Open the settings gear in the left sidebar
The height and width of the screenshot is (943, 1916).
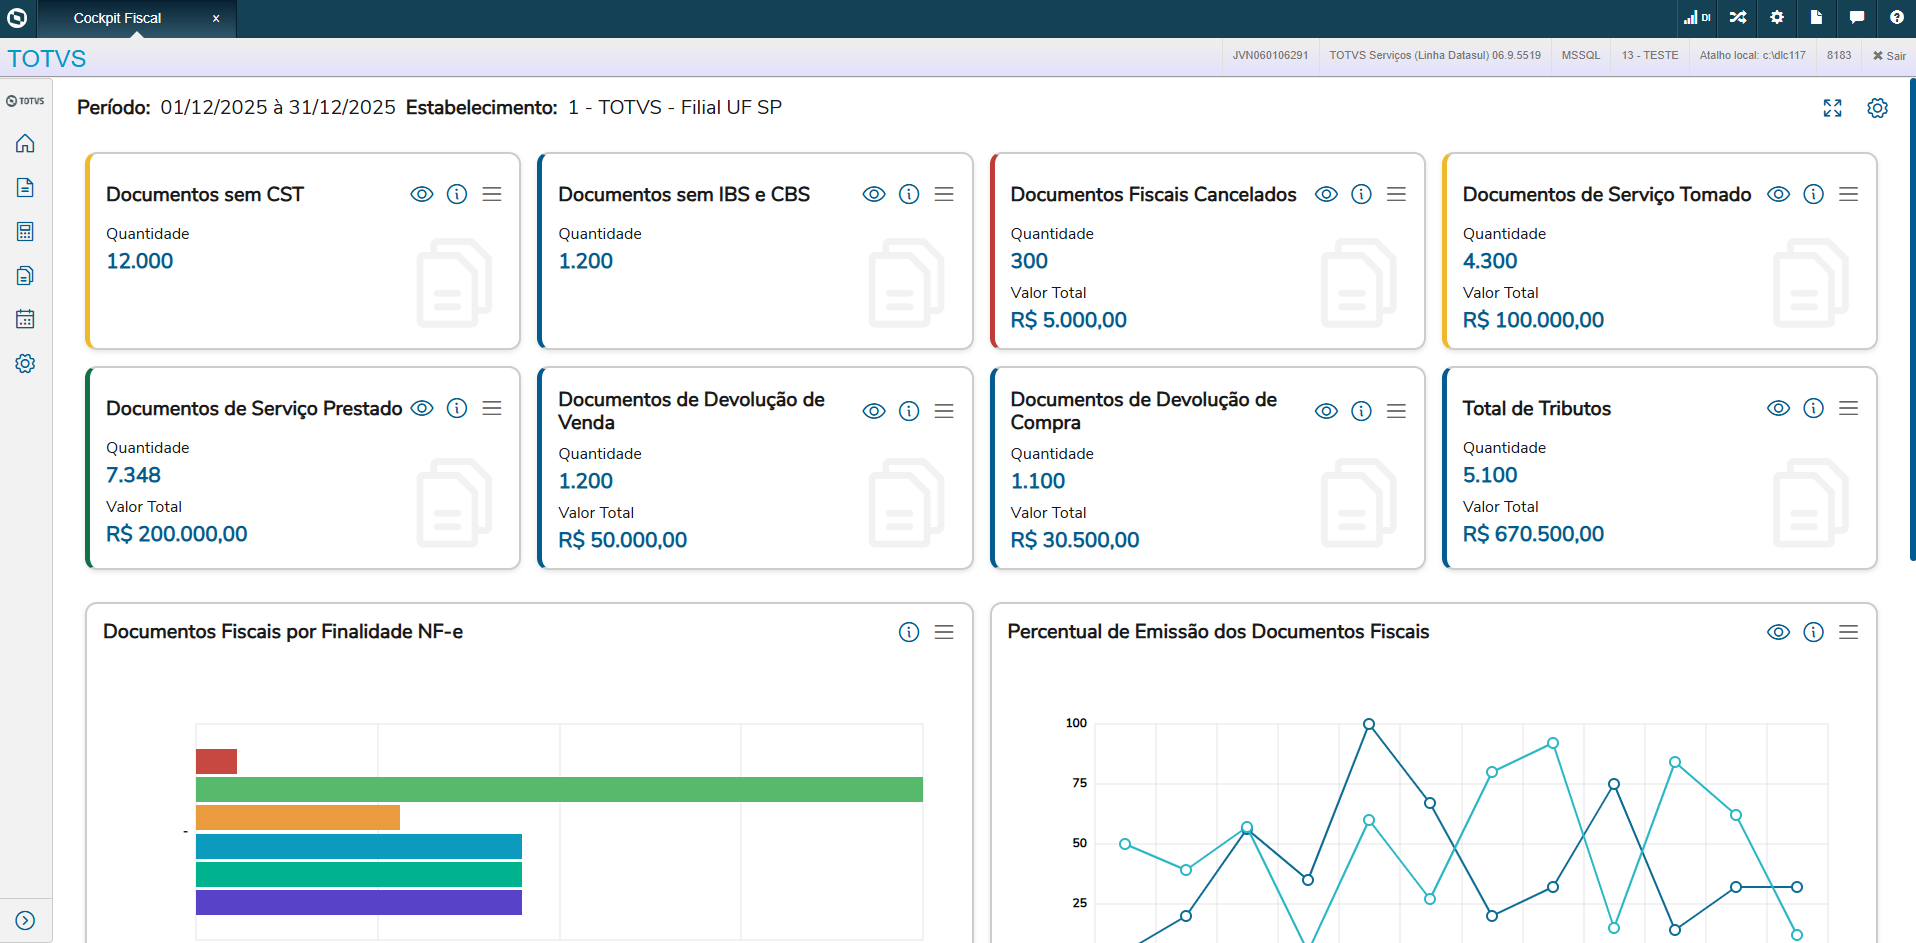pyautogui.click(x=25, y=364)
